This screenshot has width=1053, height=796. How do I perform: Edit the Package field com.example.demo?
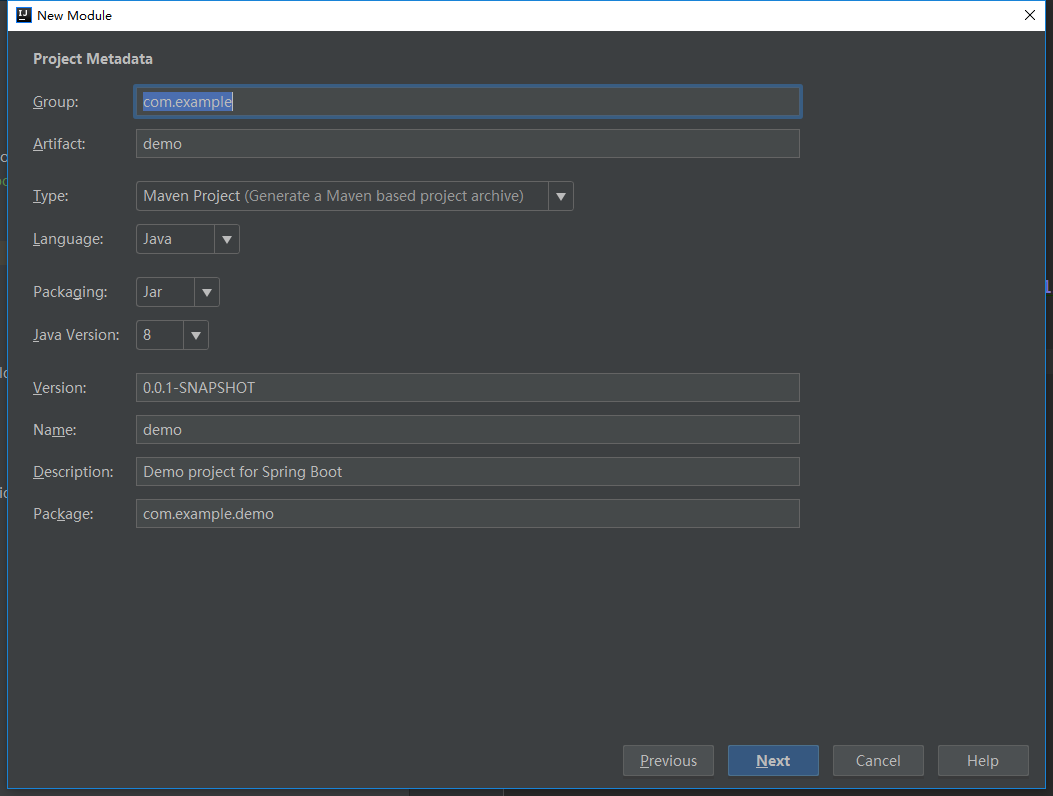(467, 514)
